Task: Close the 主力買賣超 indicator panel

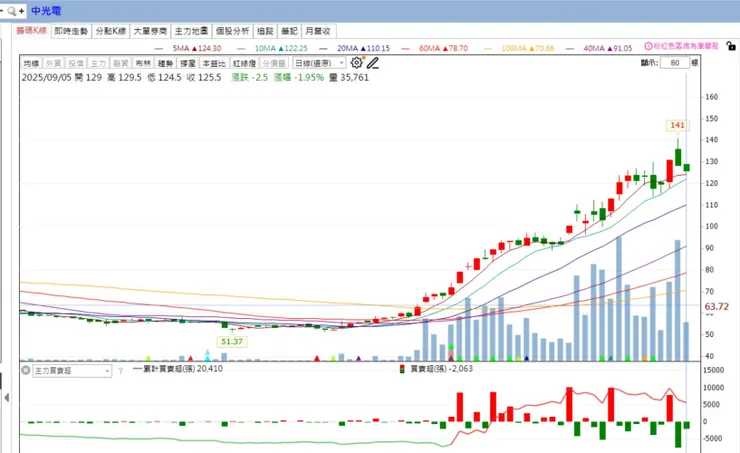Action: point(26,370)
